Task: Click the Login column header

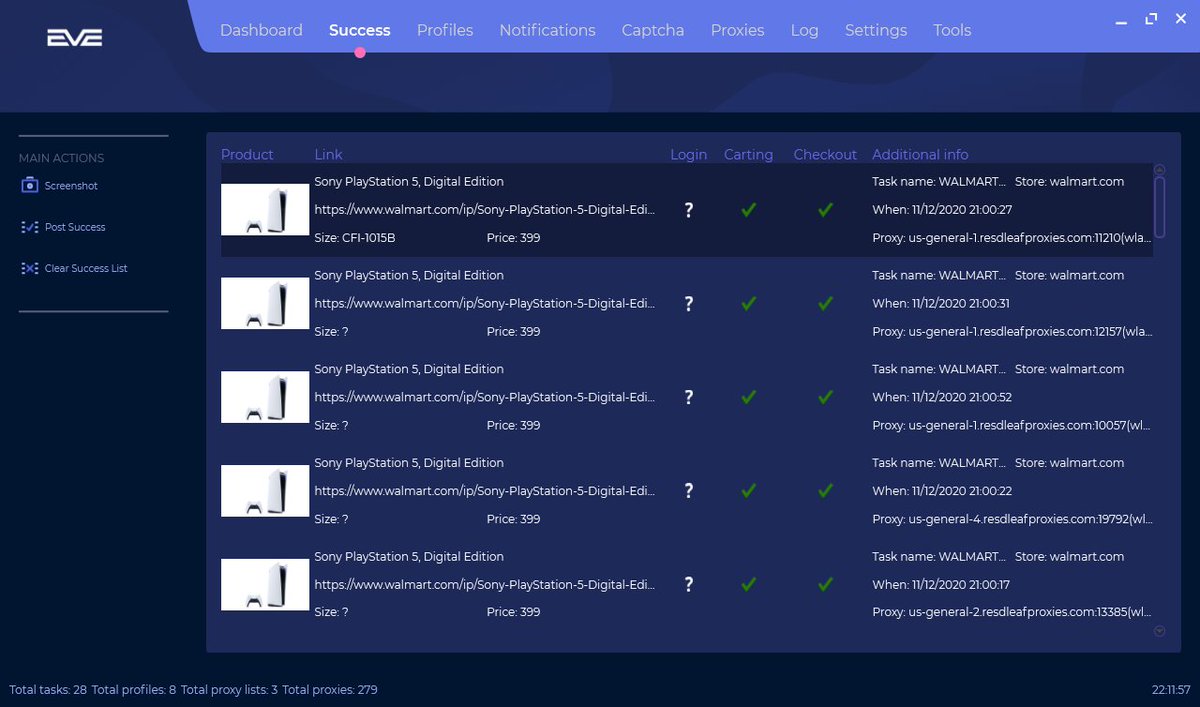Action: (x=688, y=154)
